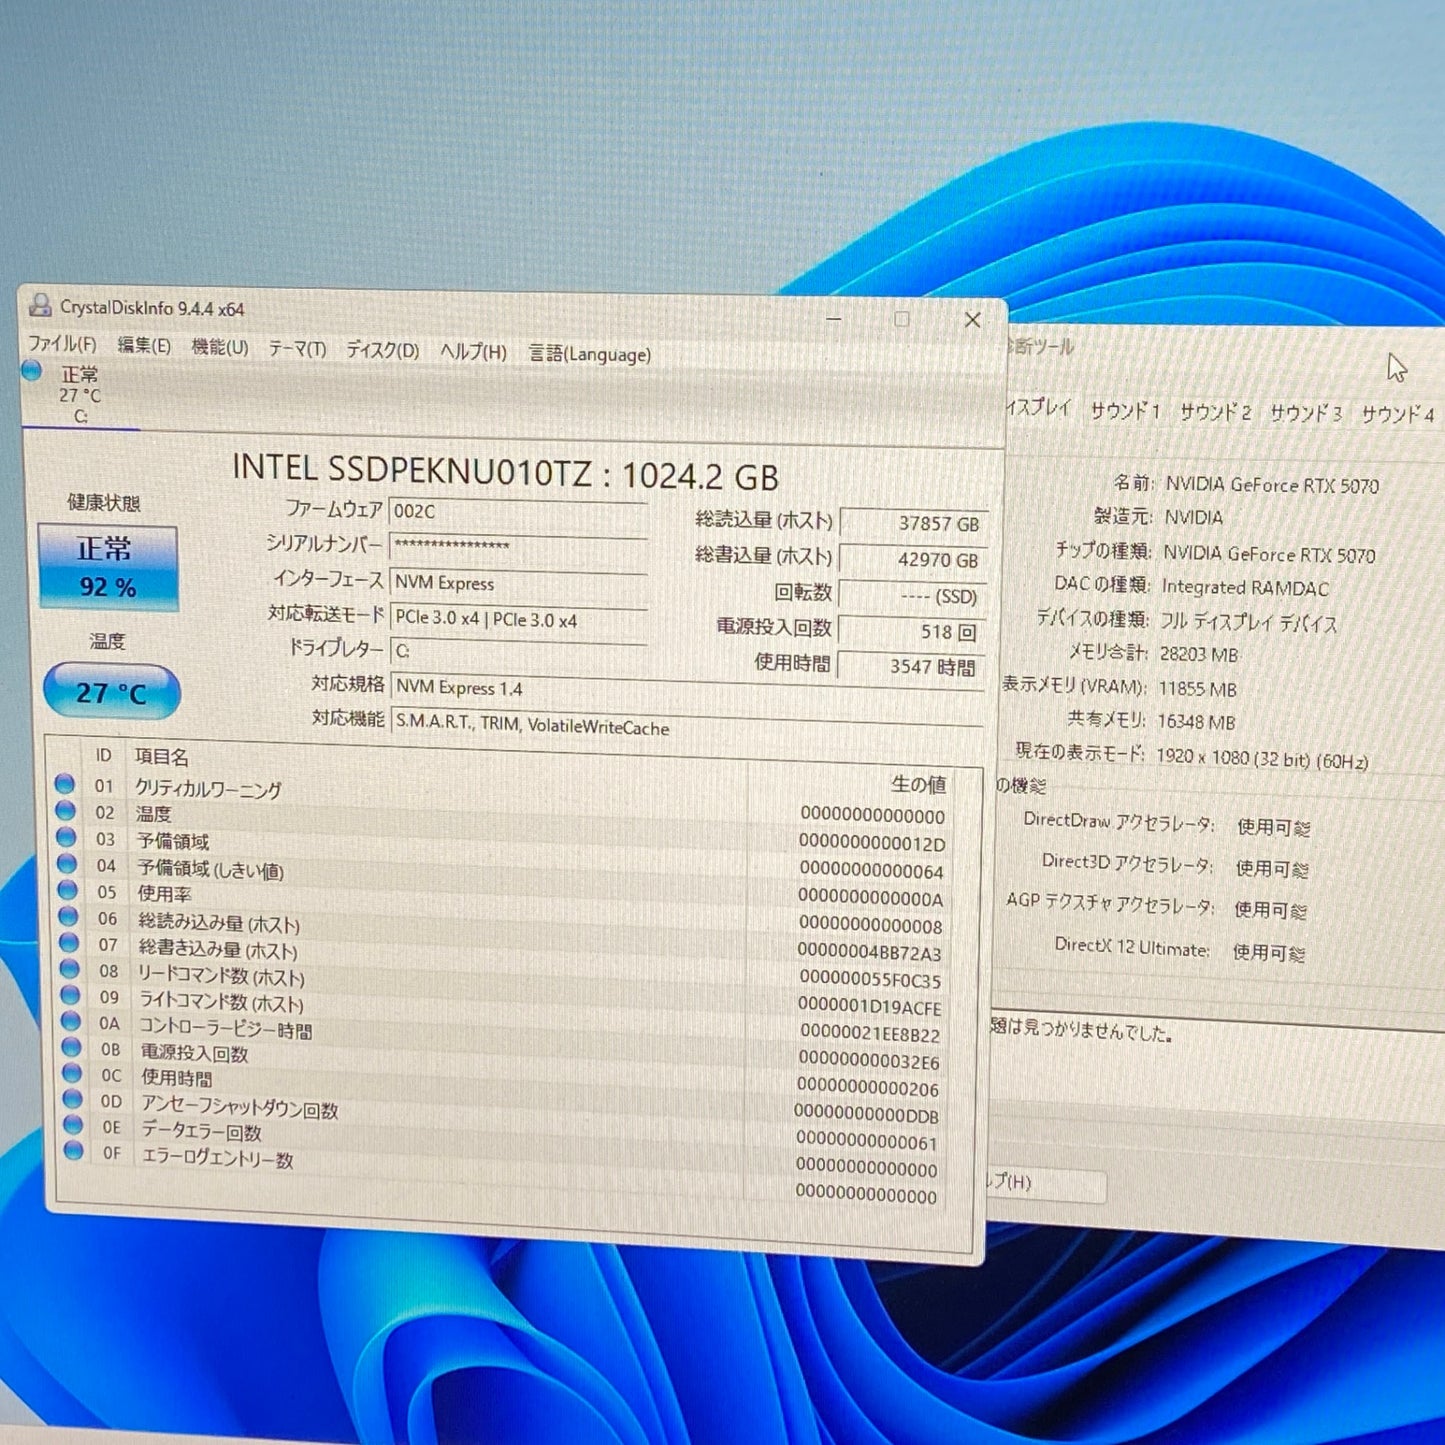The width and height of the screenshot is (1445, 1445).
Task: Open the 編集(E) menu
Action: 144,346
